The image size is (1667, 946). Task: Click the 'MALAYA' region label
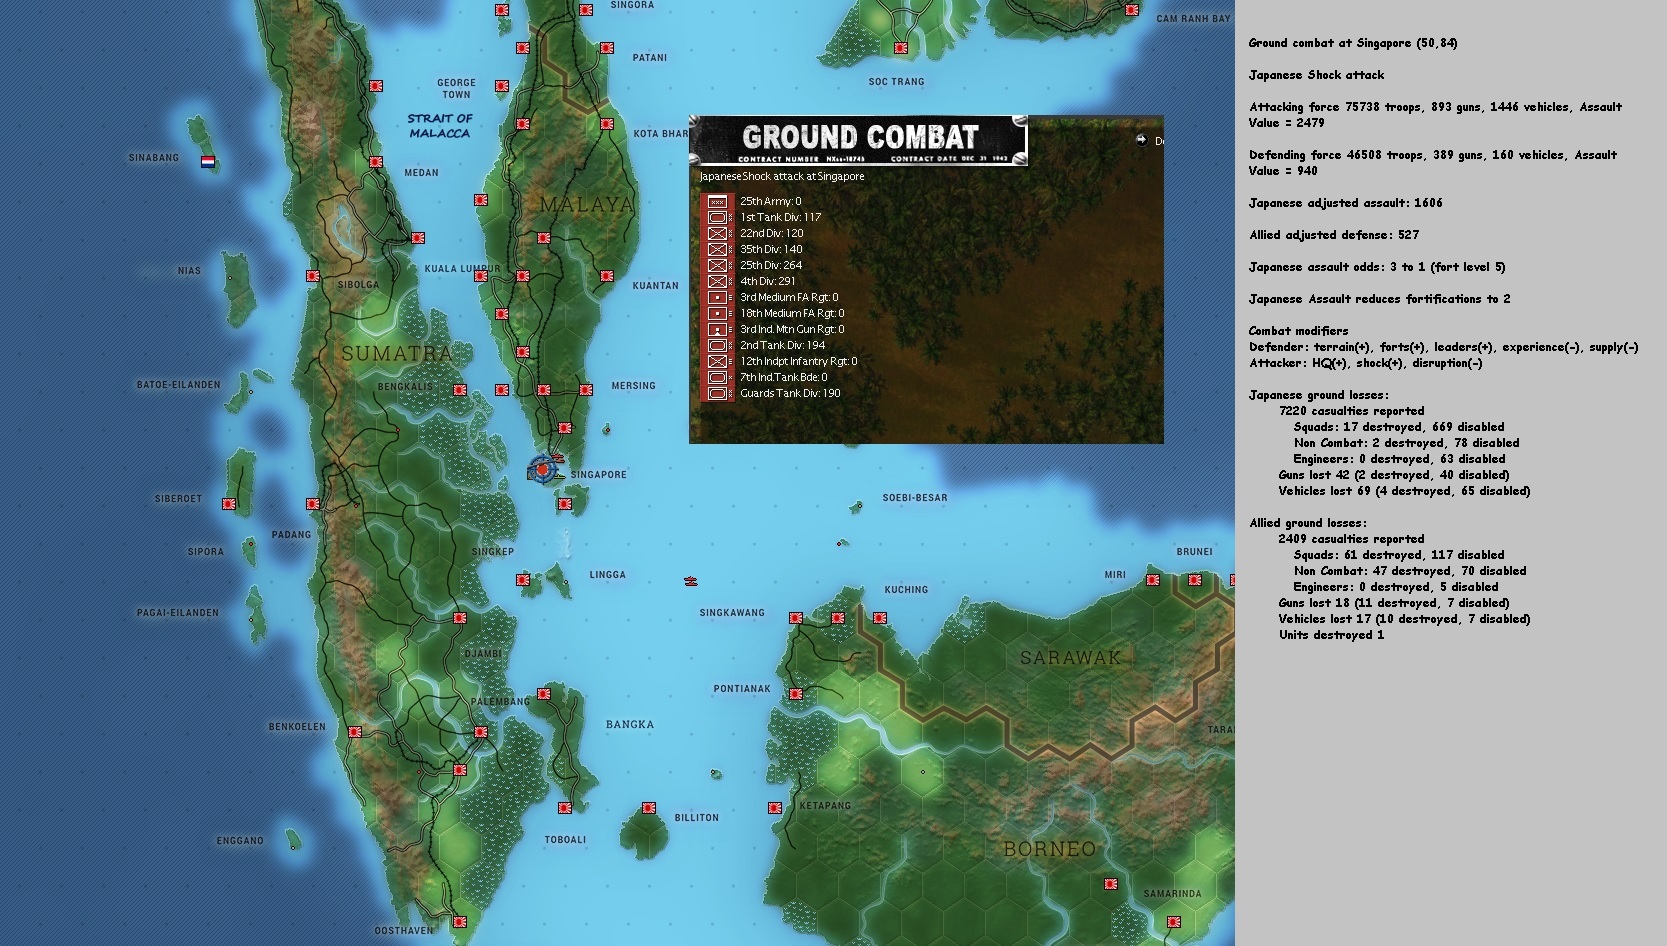point(587,205)
